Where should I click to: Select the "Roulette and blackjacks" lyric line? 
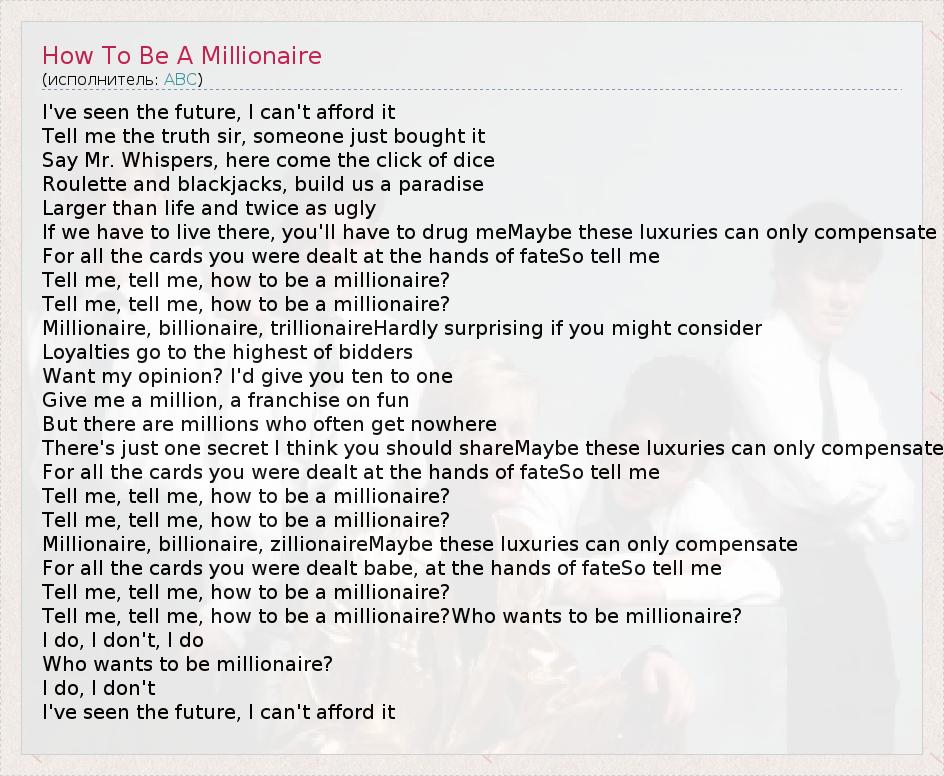pos(262,184)
